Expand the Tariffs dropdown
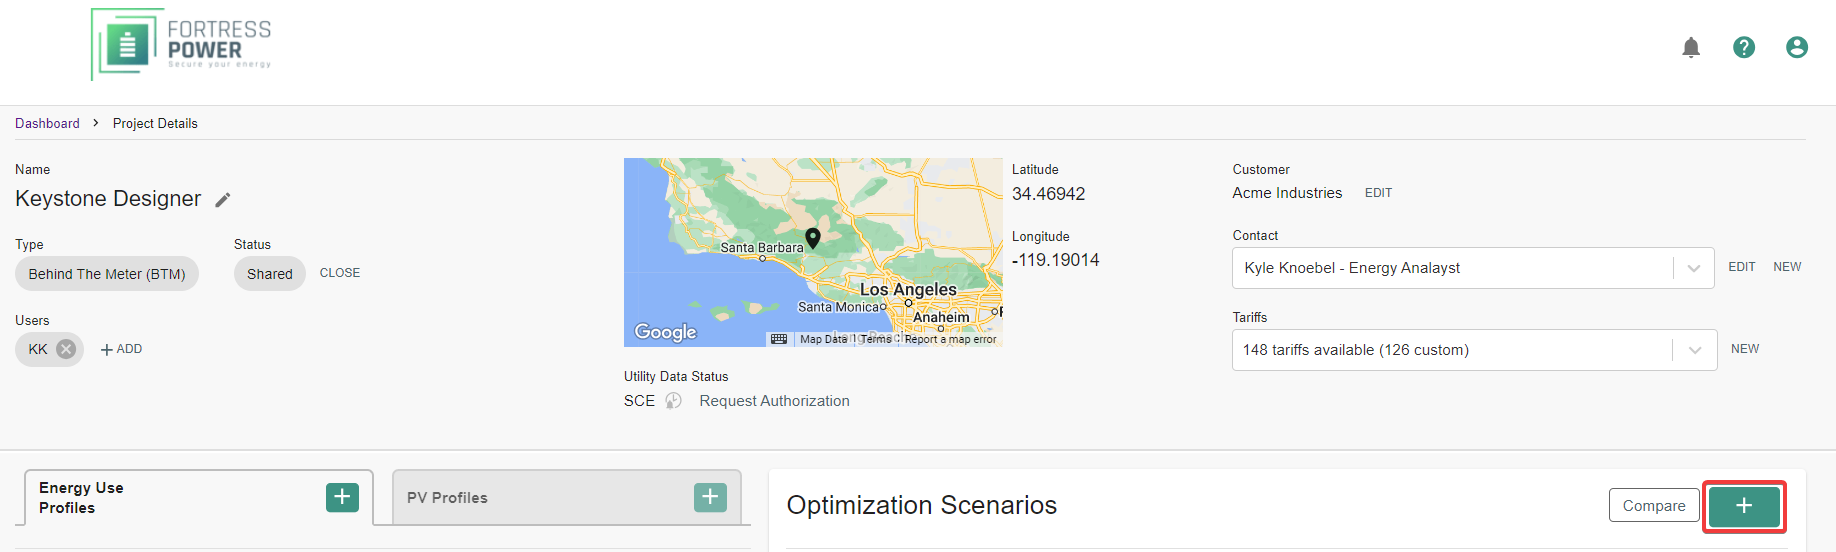This screenshot has width=1836, height=552. 1695,350
